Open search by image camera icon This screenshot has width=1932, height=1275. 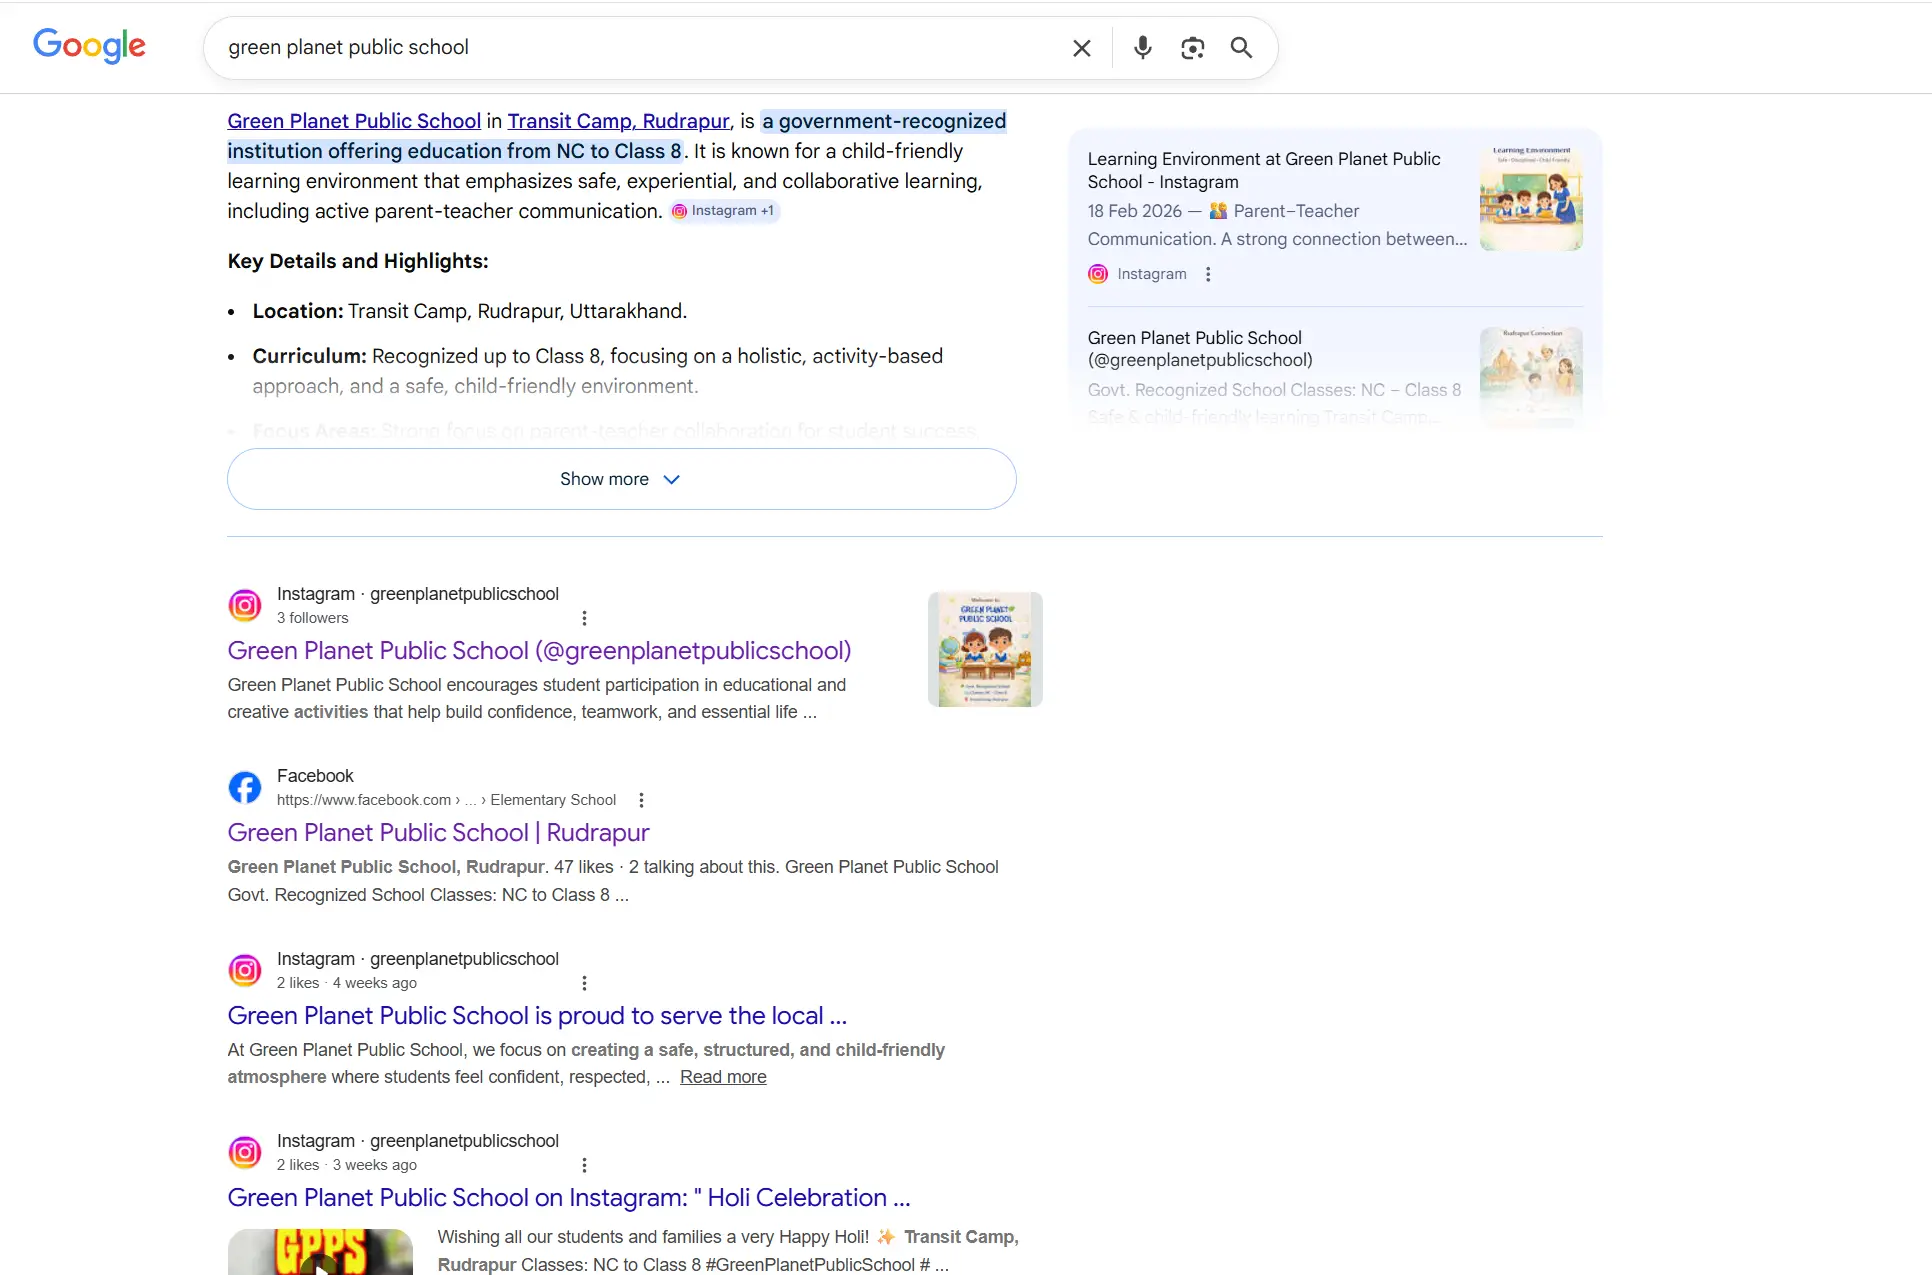1192,48
